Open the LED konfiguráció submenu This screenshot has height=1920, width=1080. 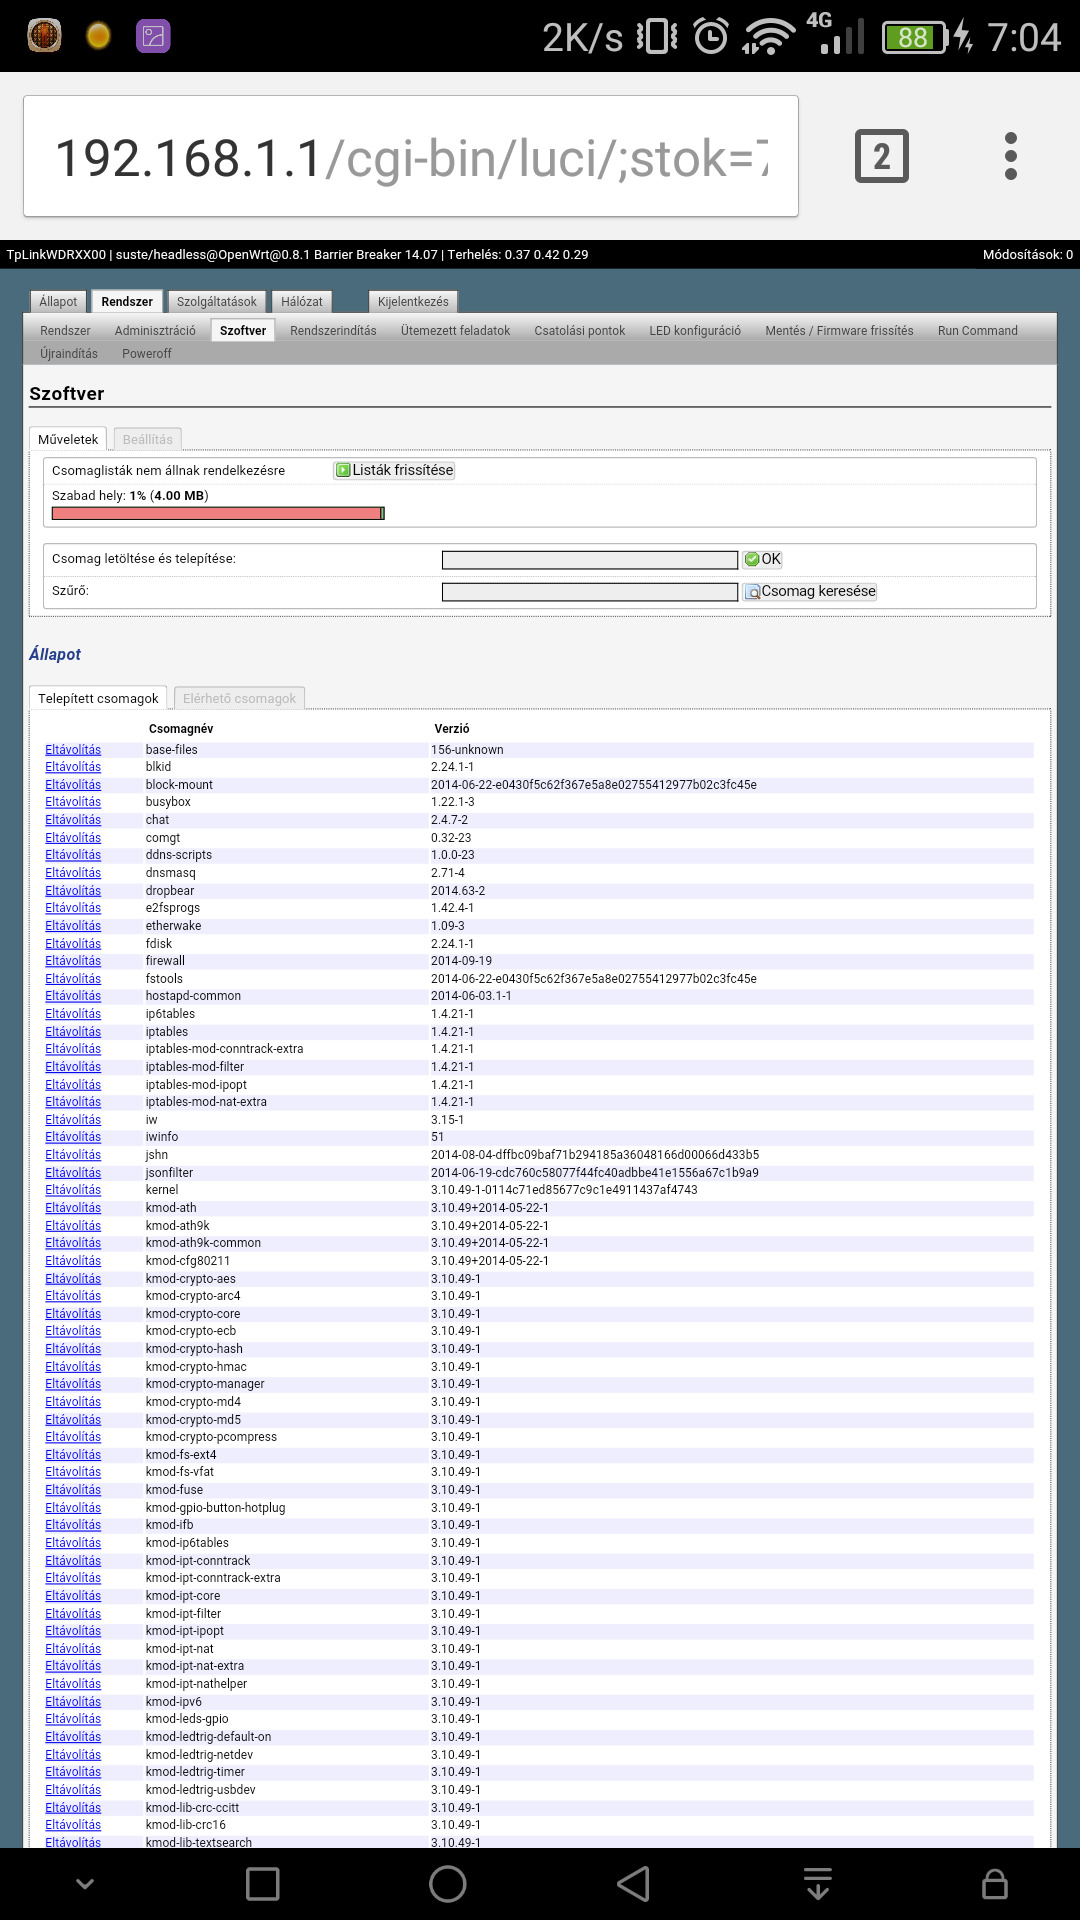695,331
